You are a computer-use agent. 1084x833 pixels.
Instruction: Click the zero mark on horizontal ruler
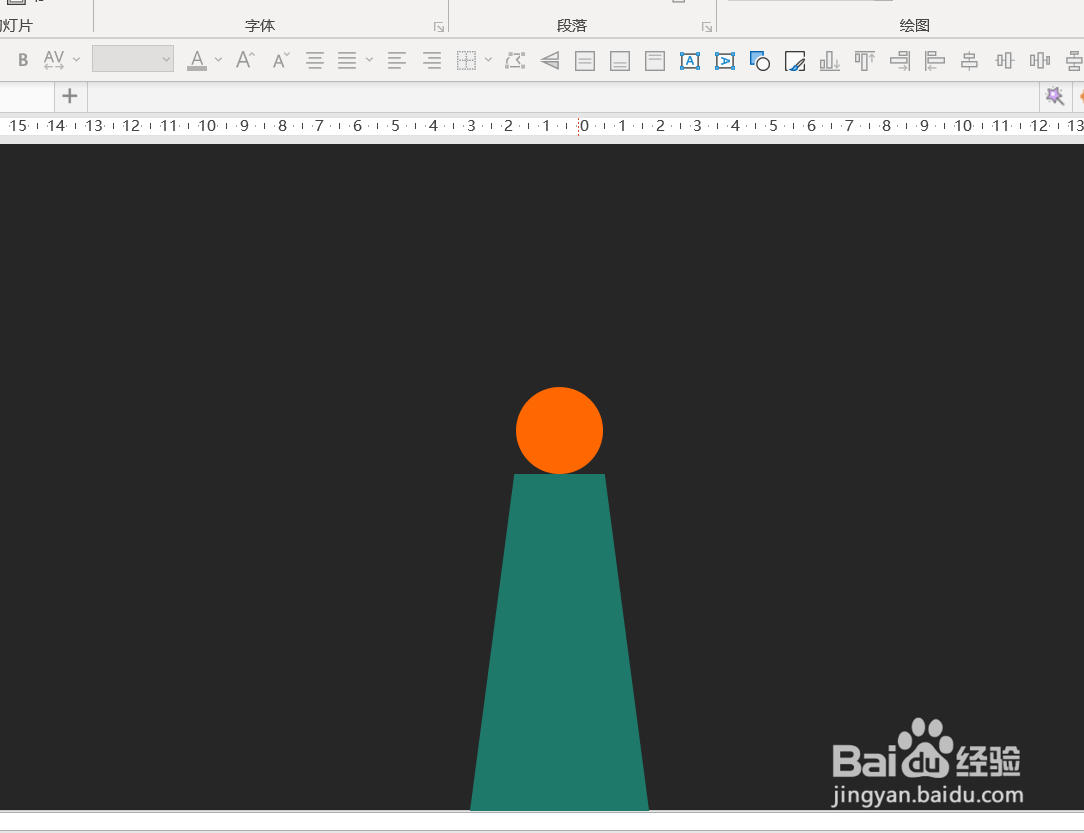click(x=583, y=126)
